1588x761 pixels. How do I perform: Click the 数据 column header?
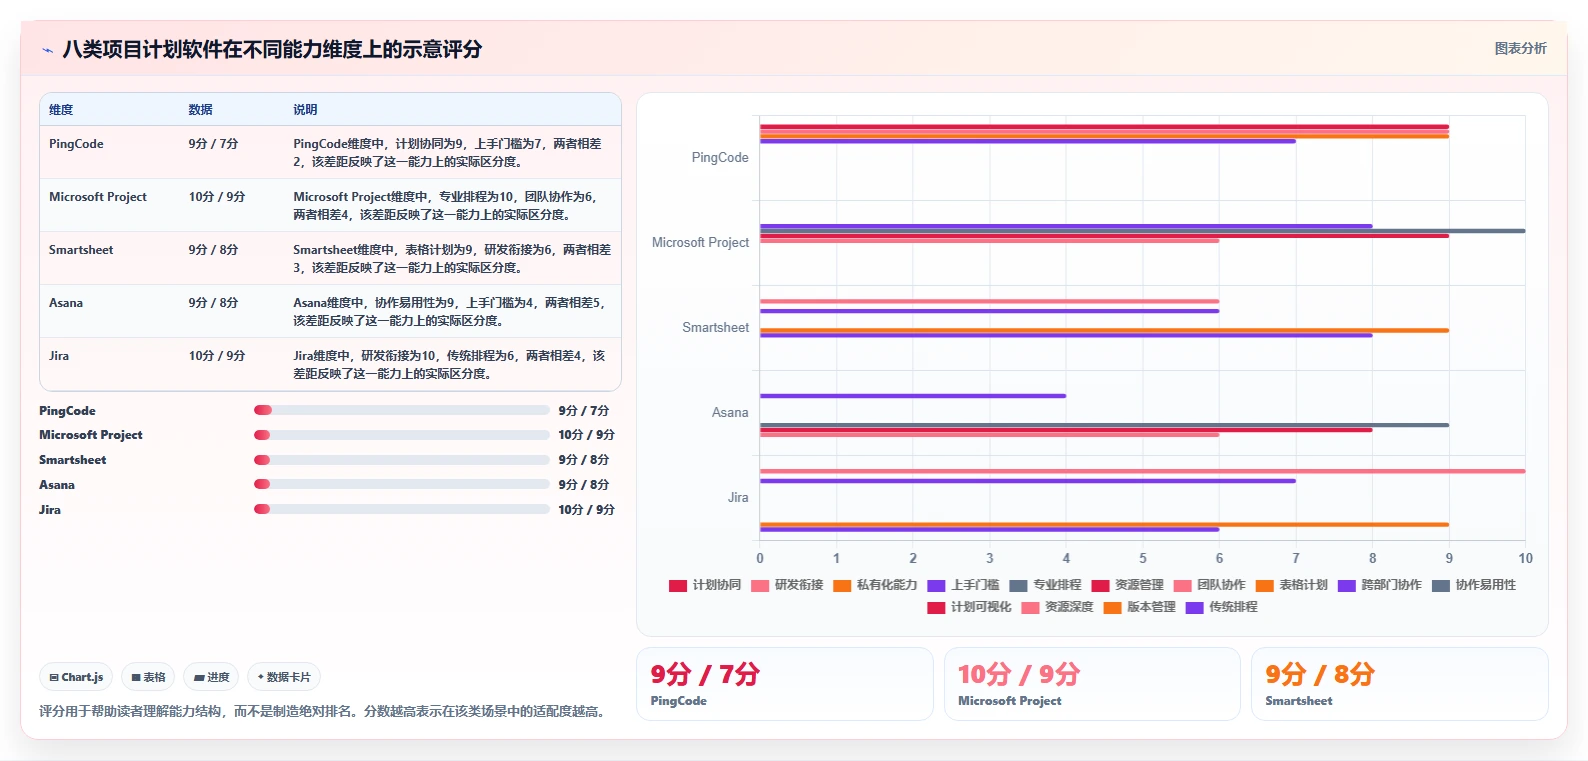click(200, 110)
